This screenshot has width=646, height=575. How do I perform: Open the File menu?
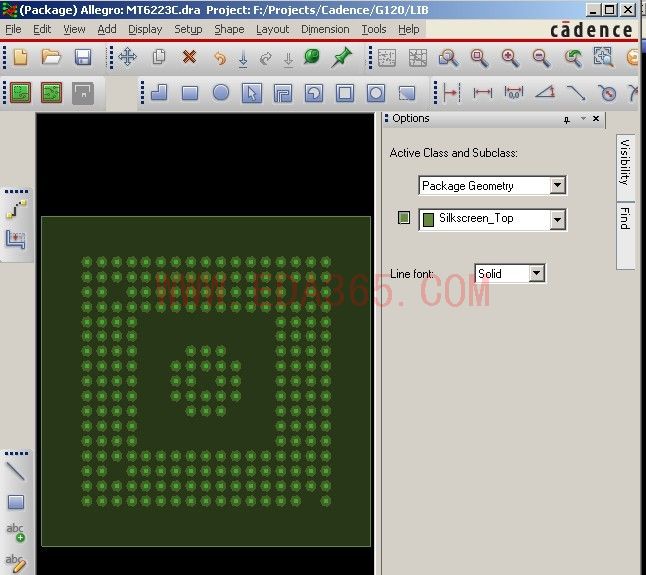[13, 29]
